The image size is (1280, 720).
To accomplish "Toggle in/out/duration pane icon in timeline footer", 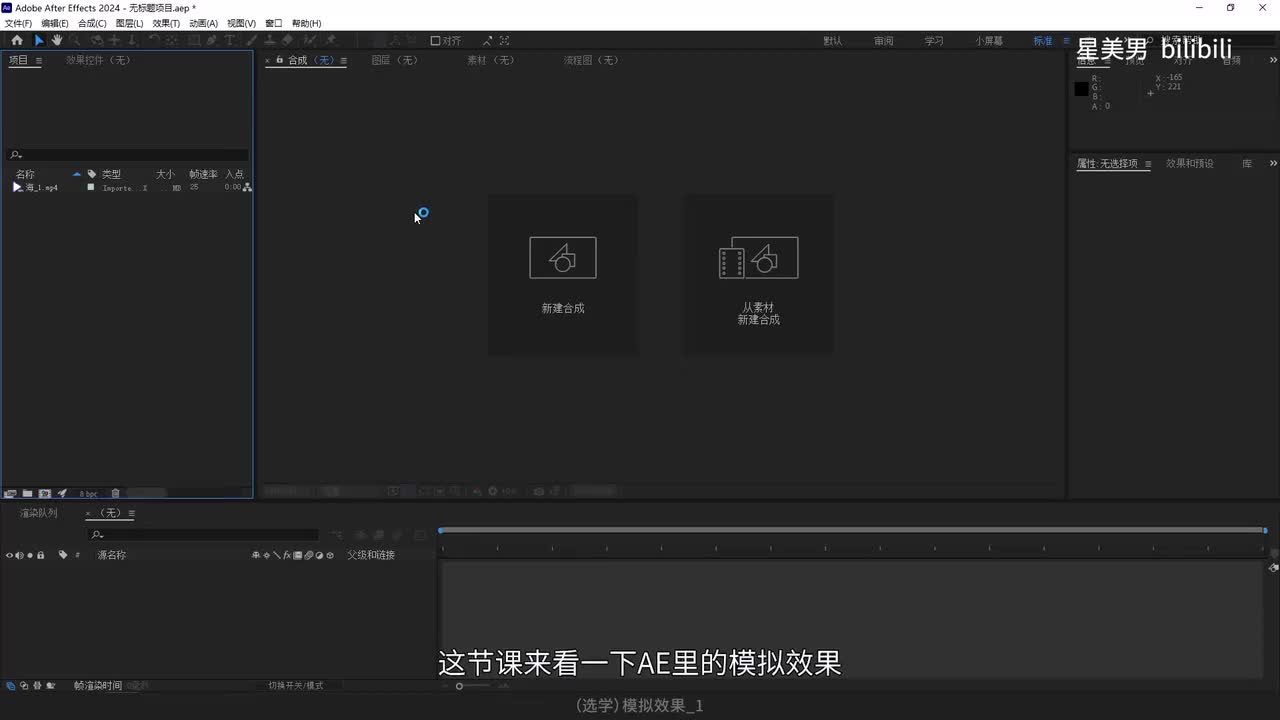I will click(x=37, y=685).
